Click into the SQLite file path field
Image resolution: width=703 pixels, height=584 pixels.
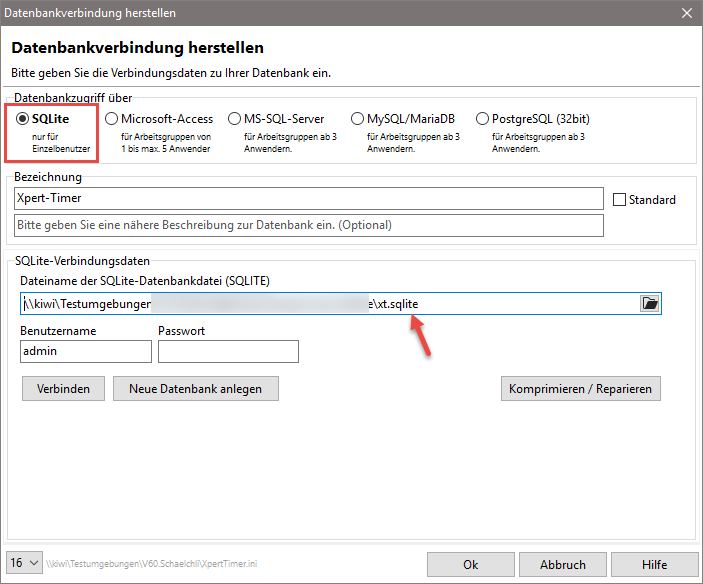click(x=328, y=303)
